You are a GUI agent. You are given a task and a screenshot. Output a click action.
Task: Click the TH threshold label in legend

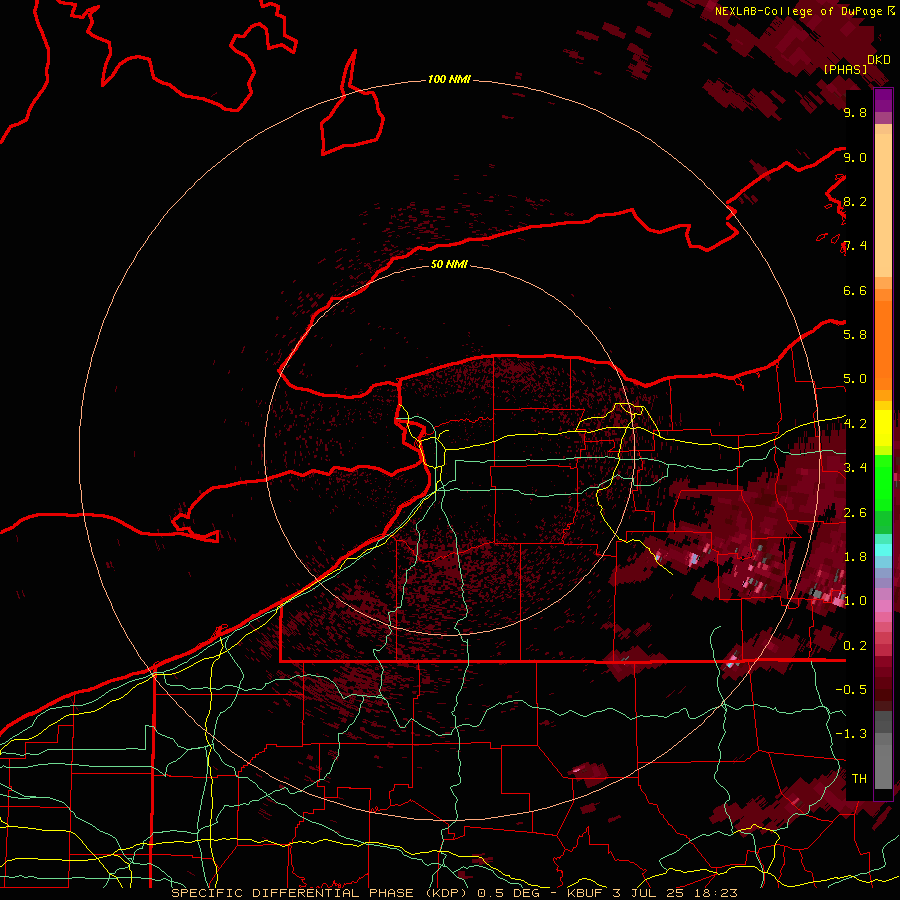point(859,778)
